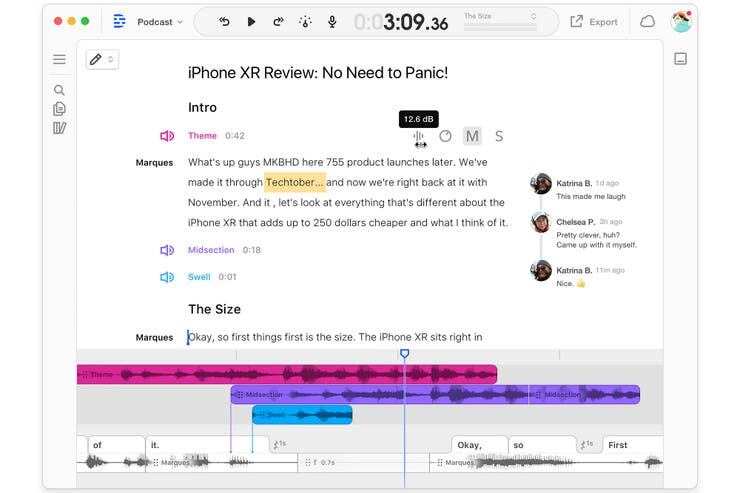Open cloud sync status icon
Screen dimensions: 740x493
[648, 22]
